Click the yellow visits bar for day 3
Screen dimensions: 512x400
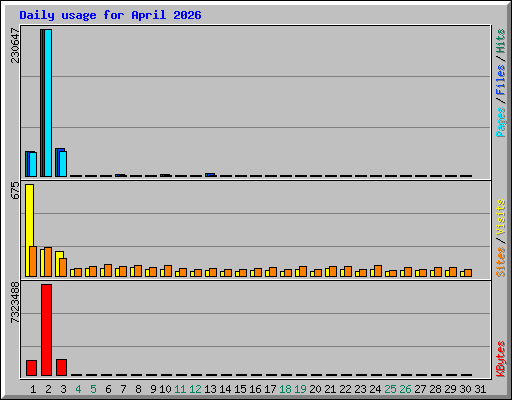[58, 264]
